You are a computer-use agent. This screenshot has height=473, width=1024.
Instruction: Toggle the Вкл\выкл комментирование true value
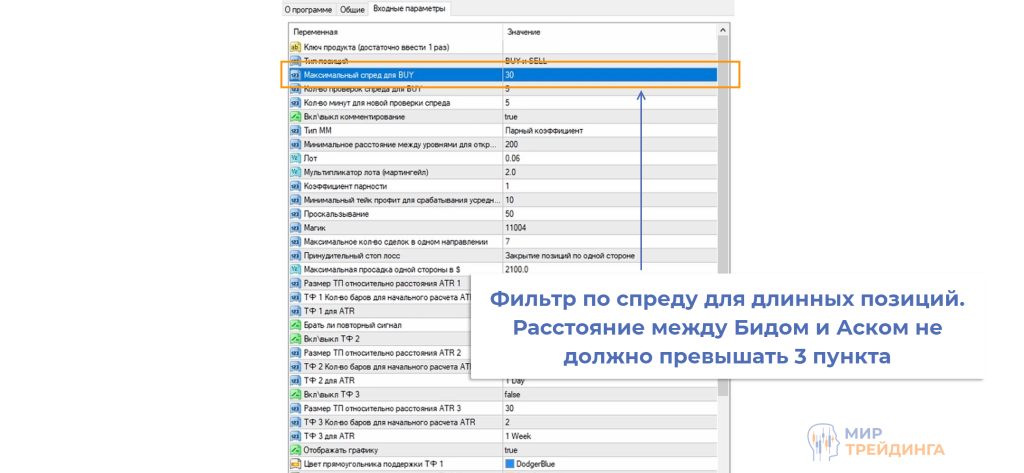[x=513, y=117]
